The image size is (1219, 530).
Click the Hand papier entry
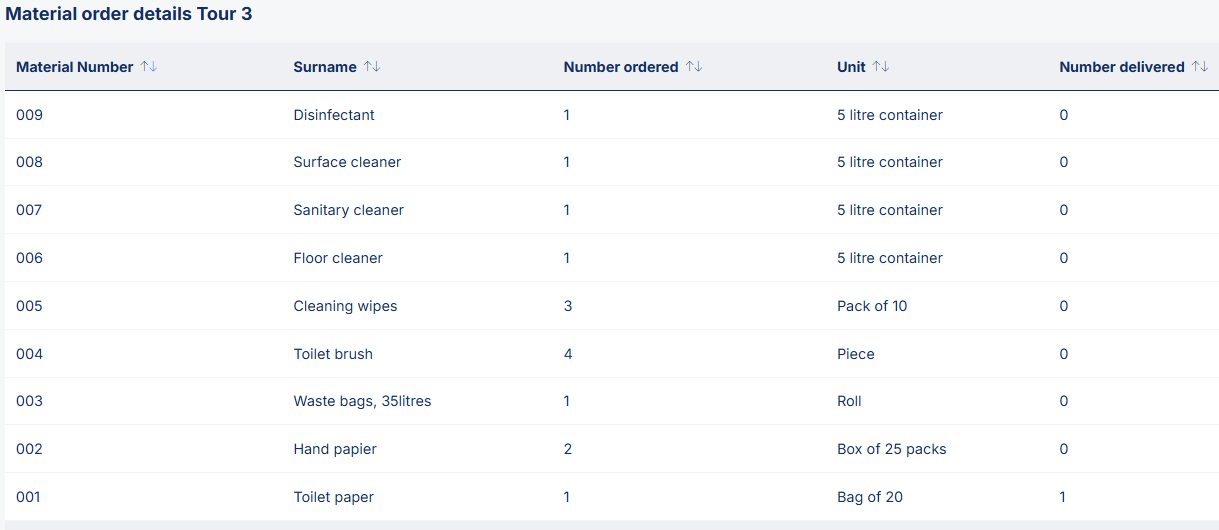point(335,449)
